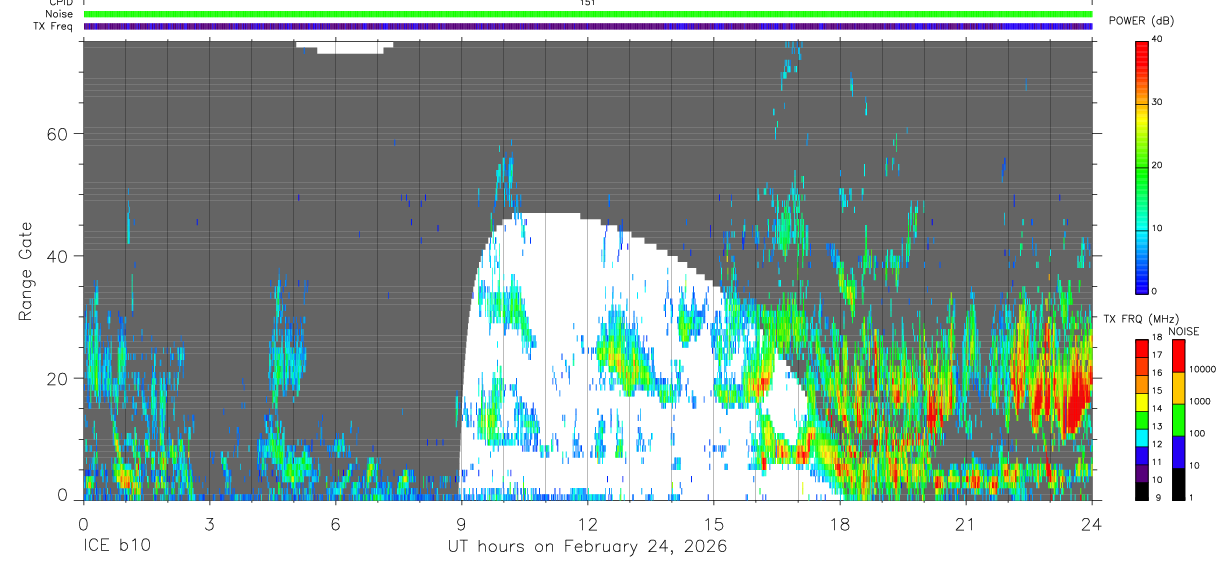The image size is (1228, 567).
Task: Click the 10 tick on POWER scale
Action: (1159, 229)
